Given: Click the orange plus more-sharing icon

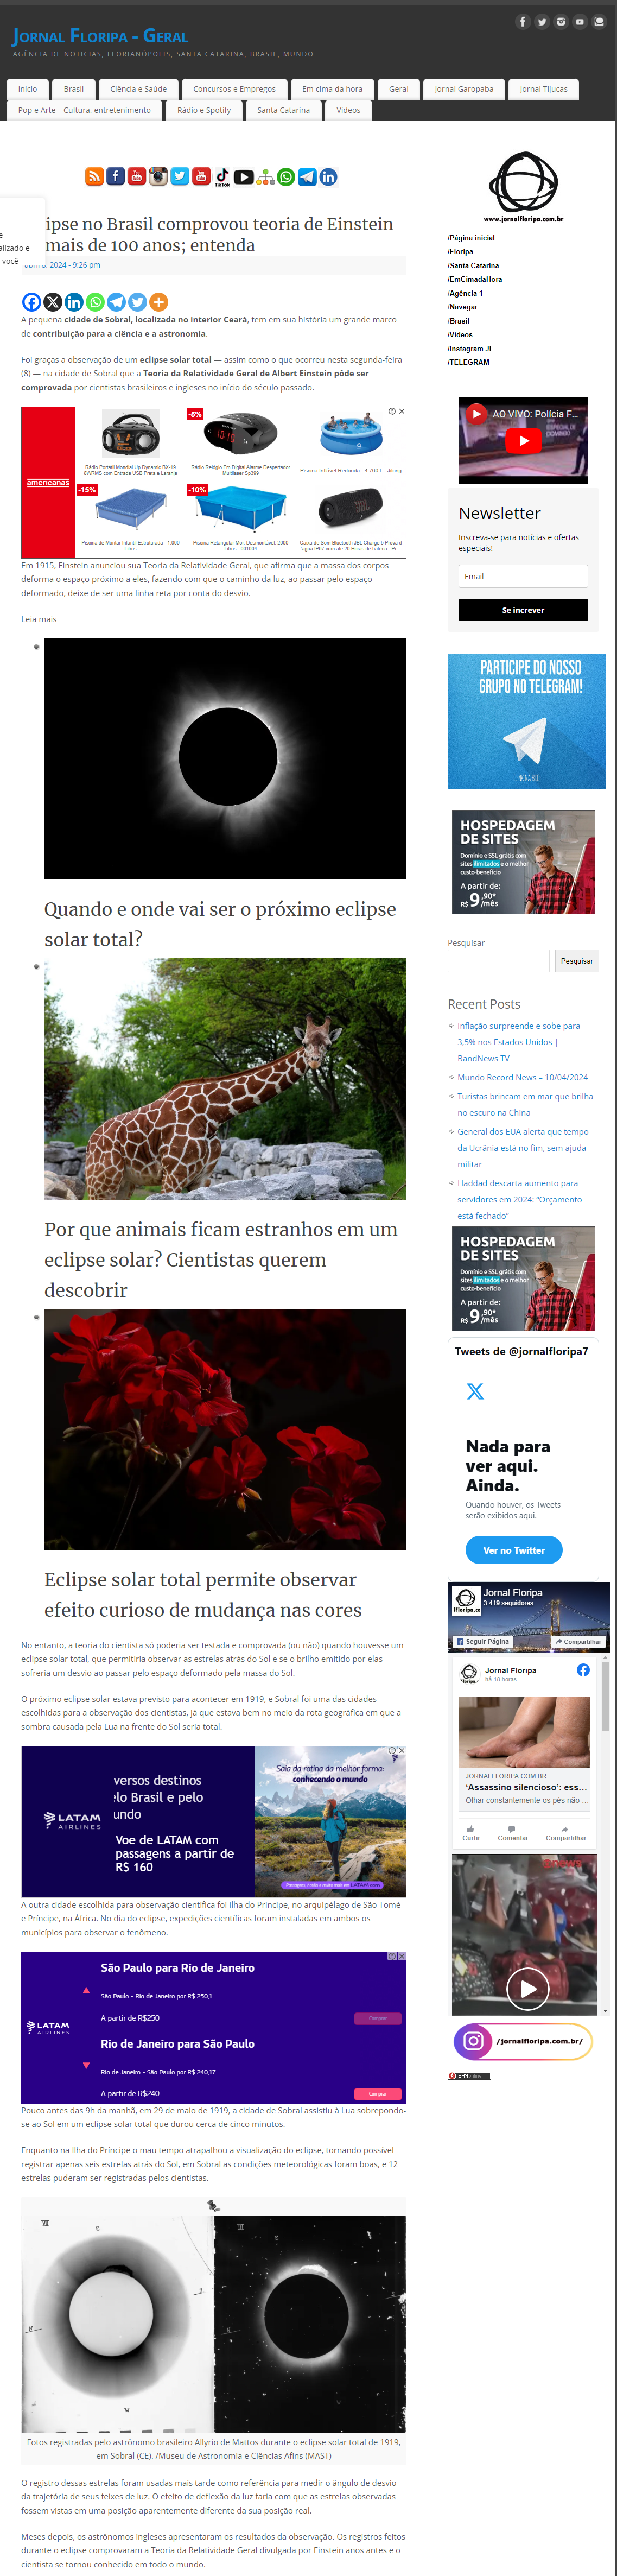Looking at the screenshot, I should coord(158,302).
